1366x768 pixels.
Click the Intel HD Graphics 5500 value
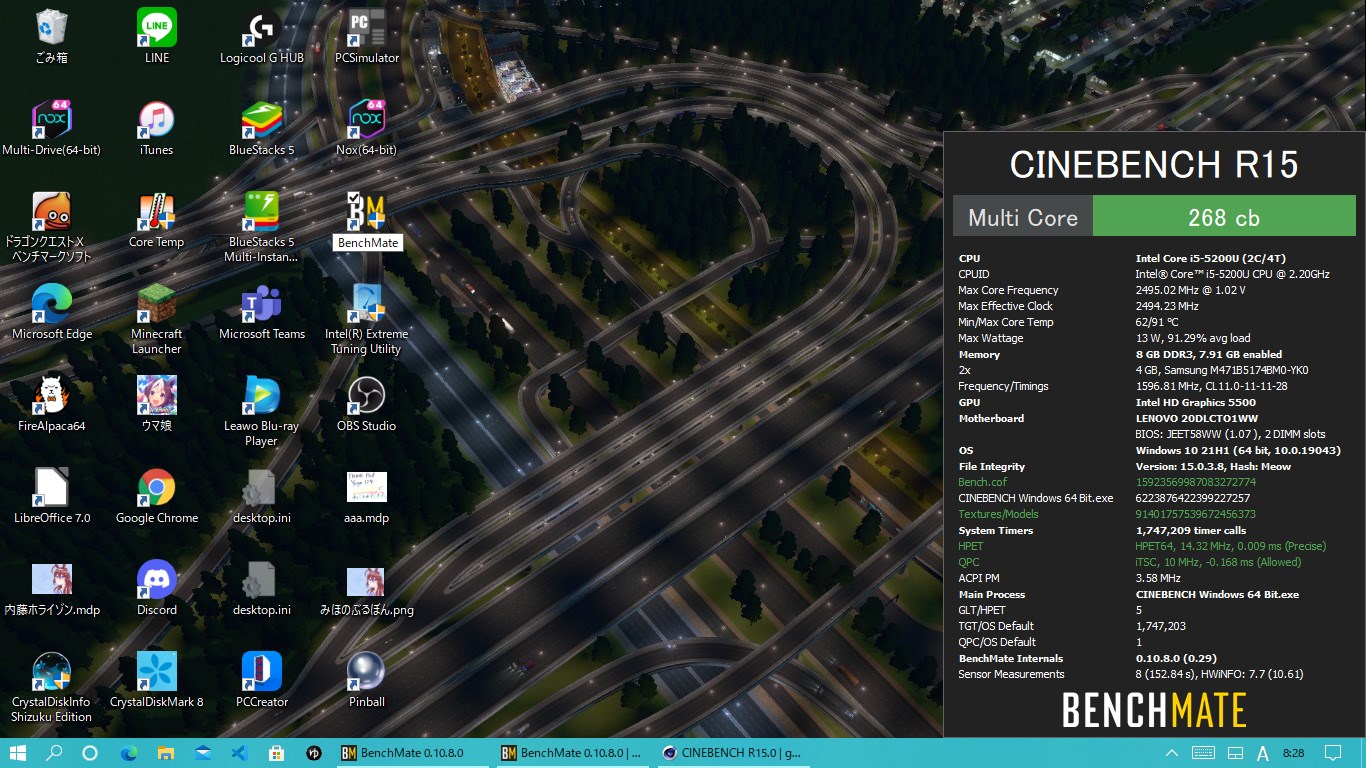(x=1195, y=402)
